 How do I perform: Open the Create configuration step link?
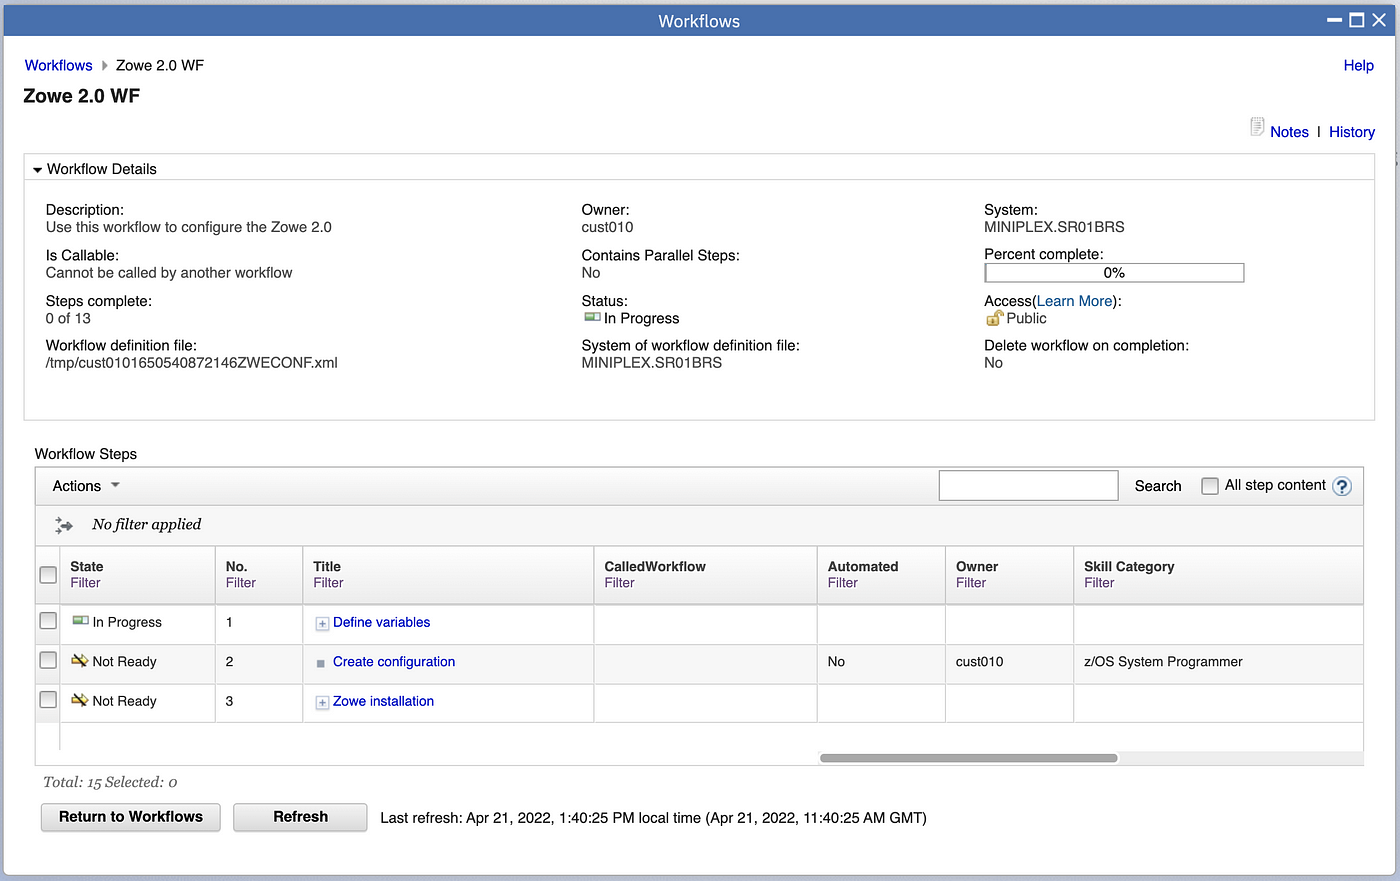tap(394, 662)
